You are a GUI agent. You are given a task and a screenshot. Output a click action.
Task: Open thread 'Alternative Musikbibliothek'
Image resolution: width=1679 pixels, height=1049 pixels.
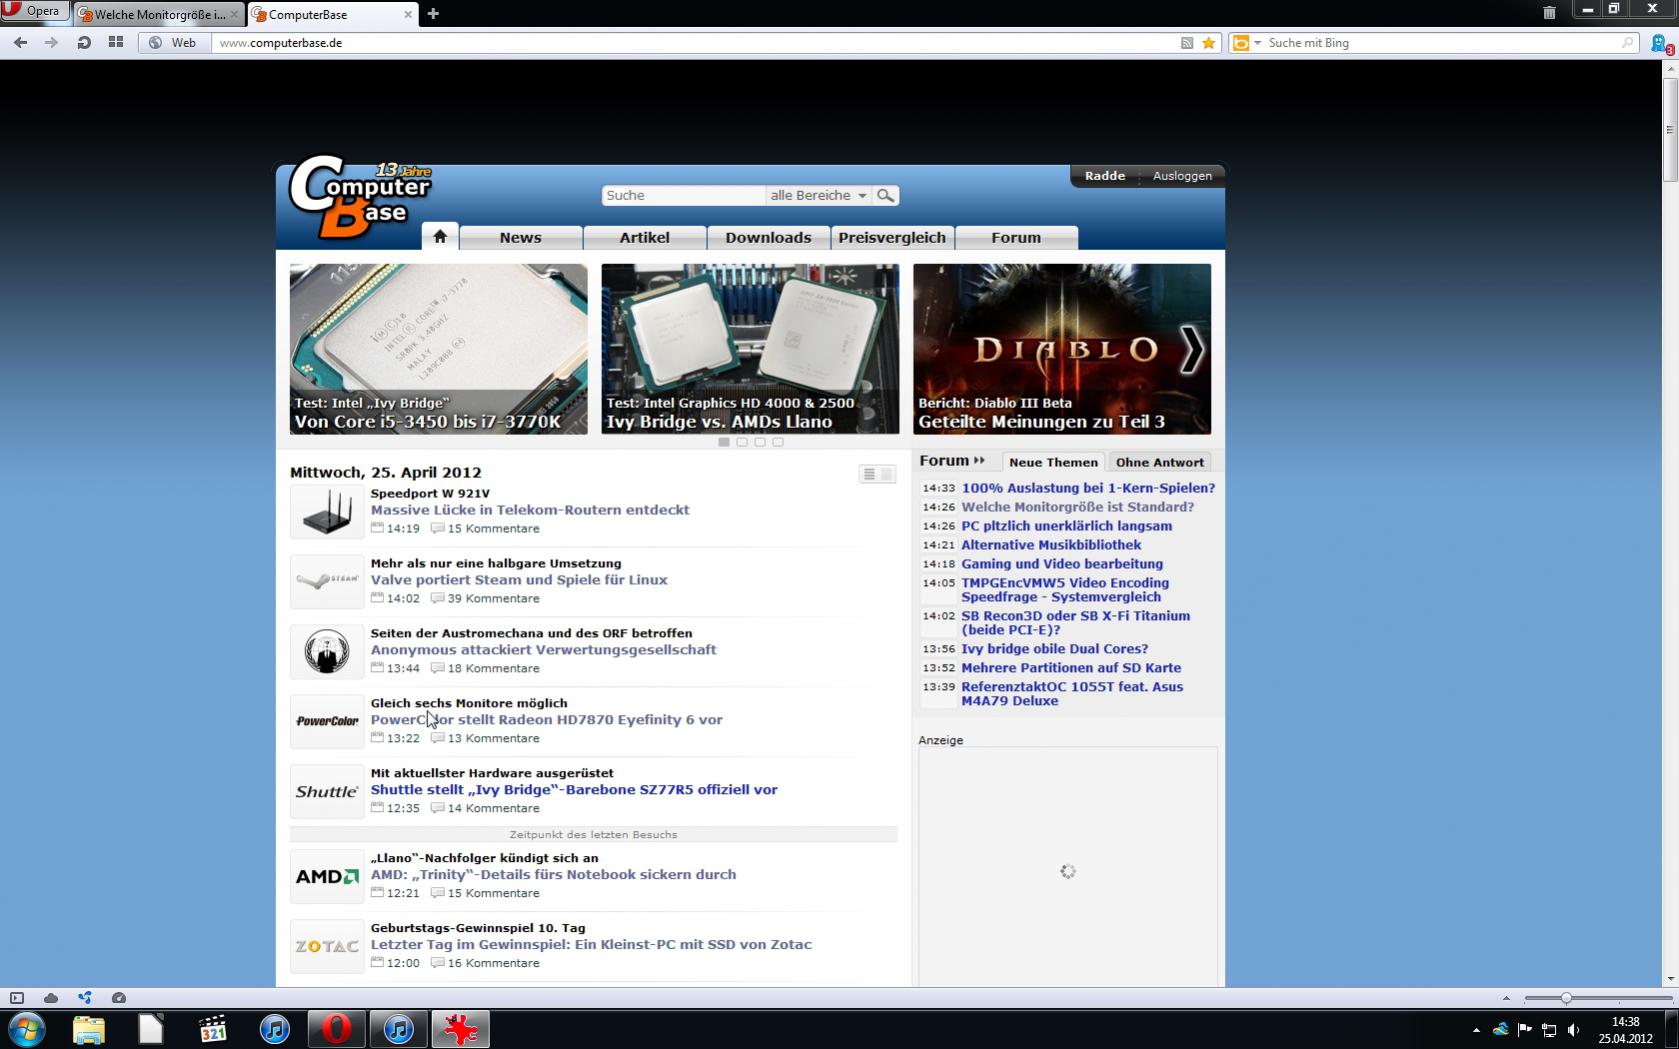[1051, 545]
